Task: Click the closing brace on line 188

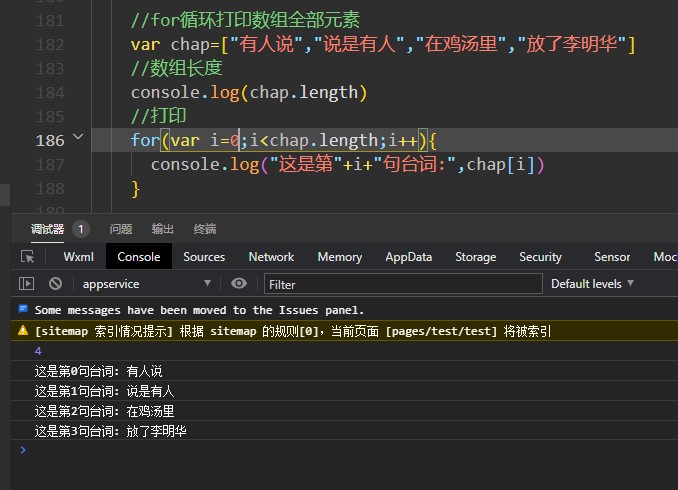Action: 135,189
